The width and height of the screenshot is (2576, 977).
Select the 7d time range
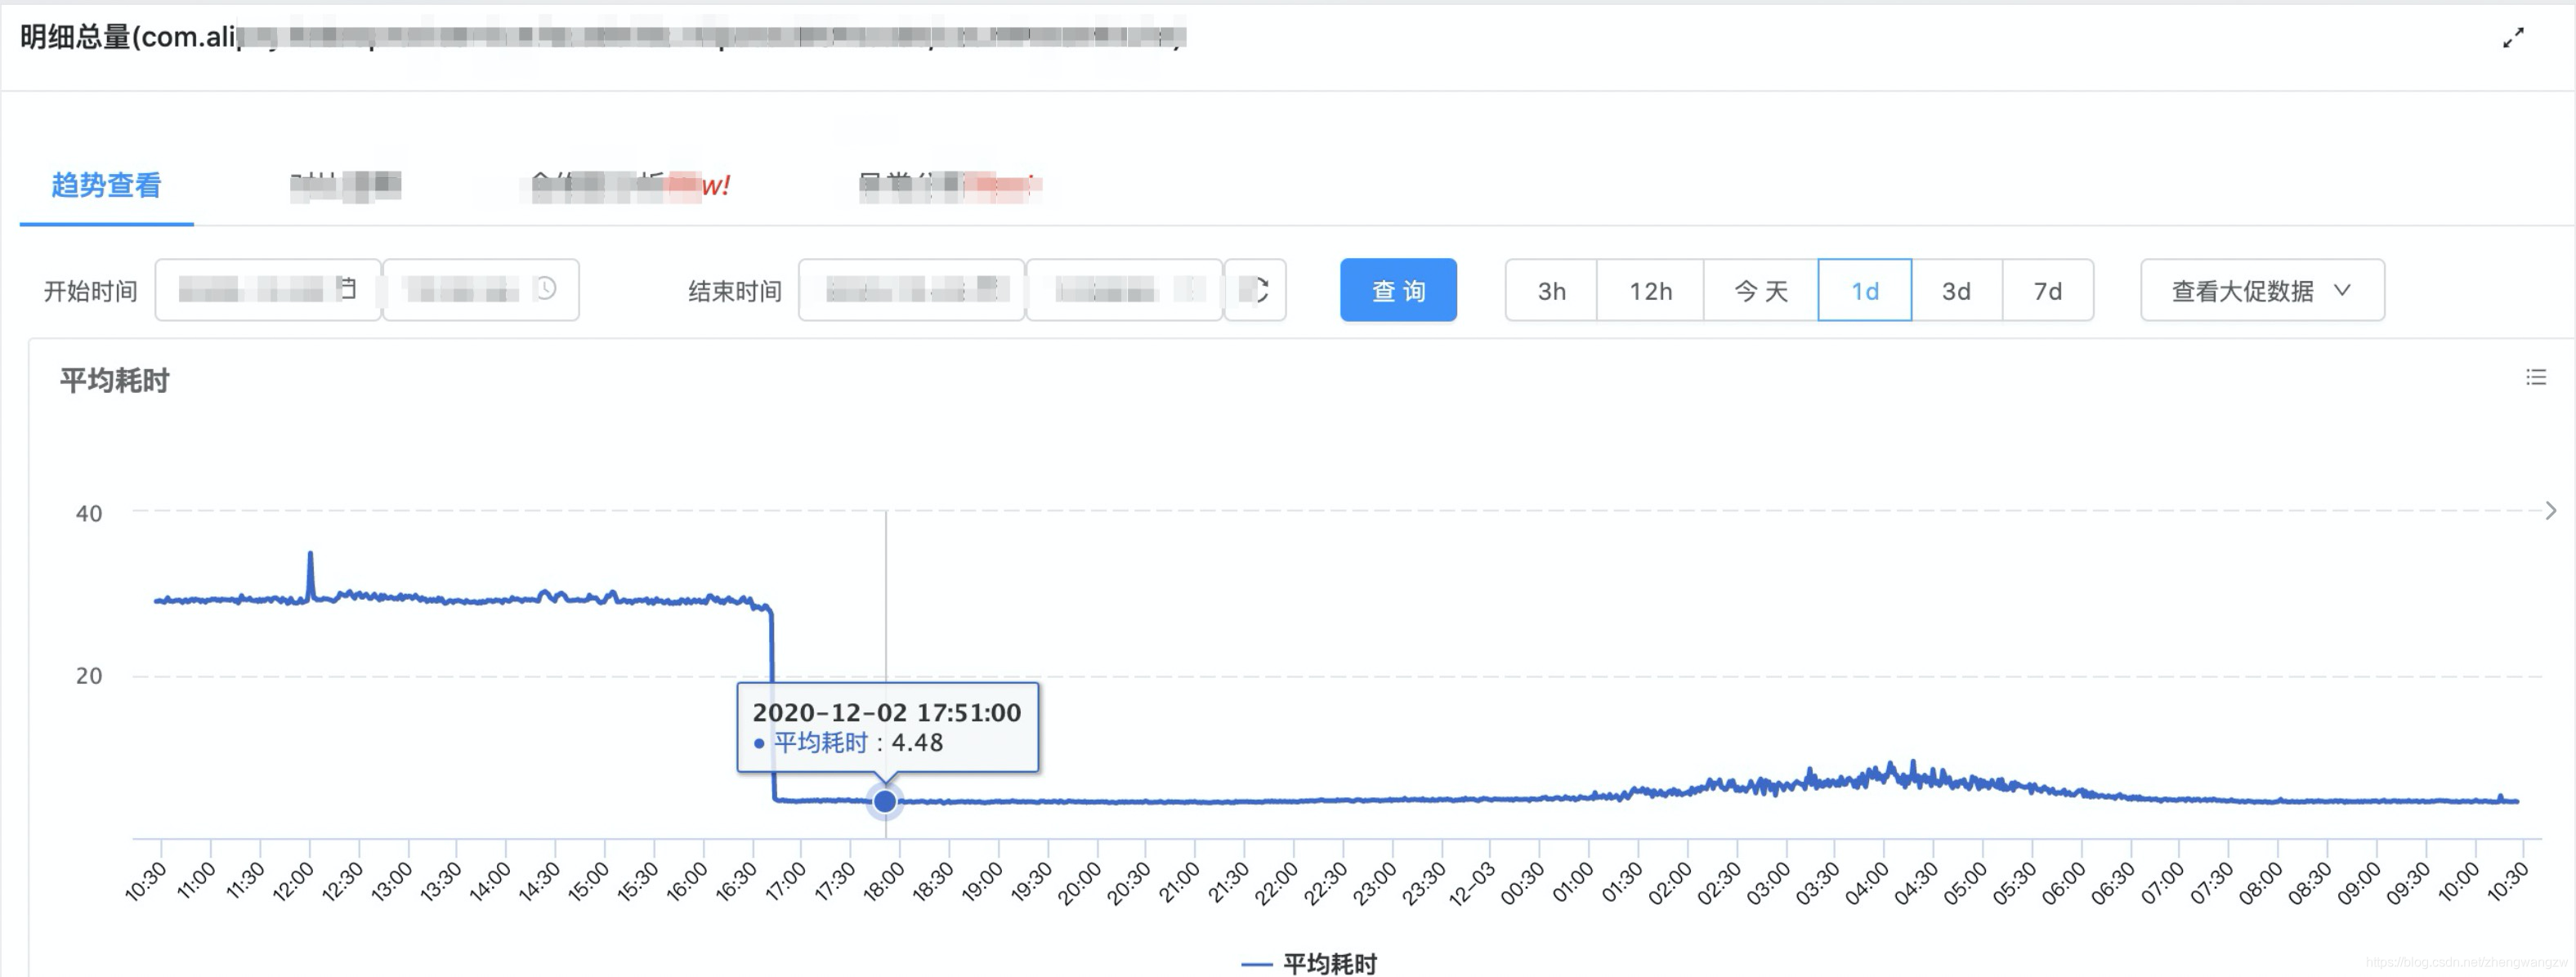2047,291
